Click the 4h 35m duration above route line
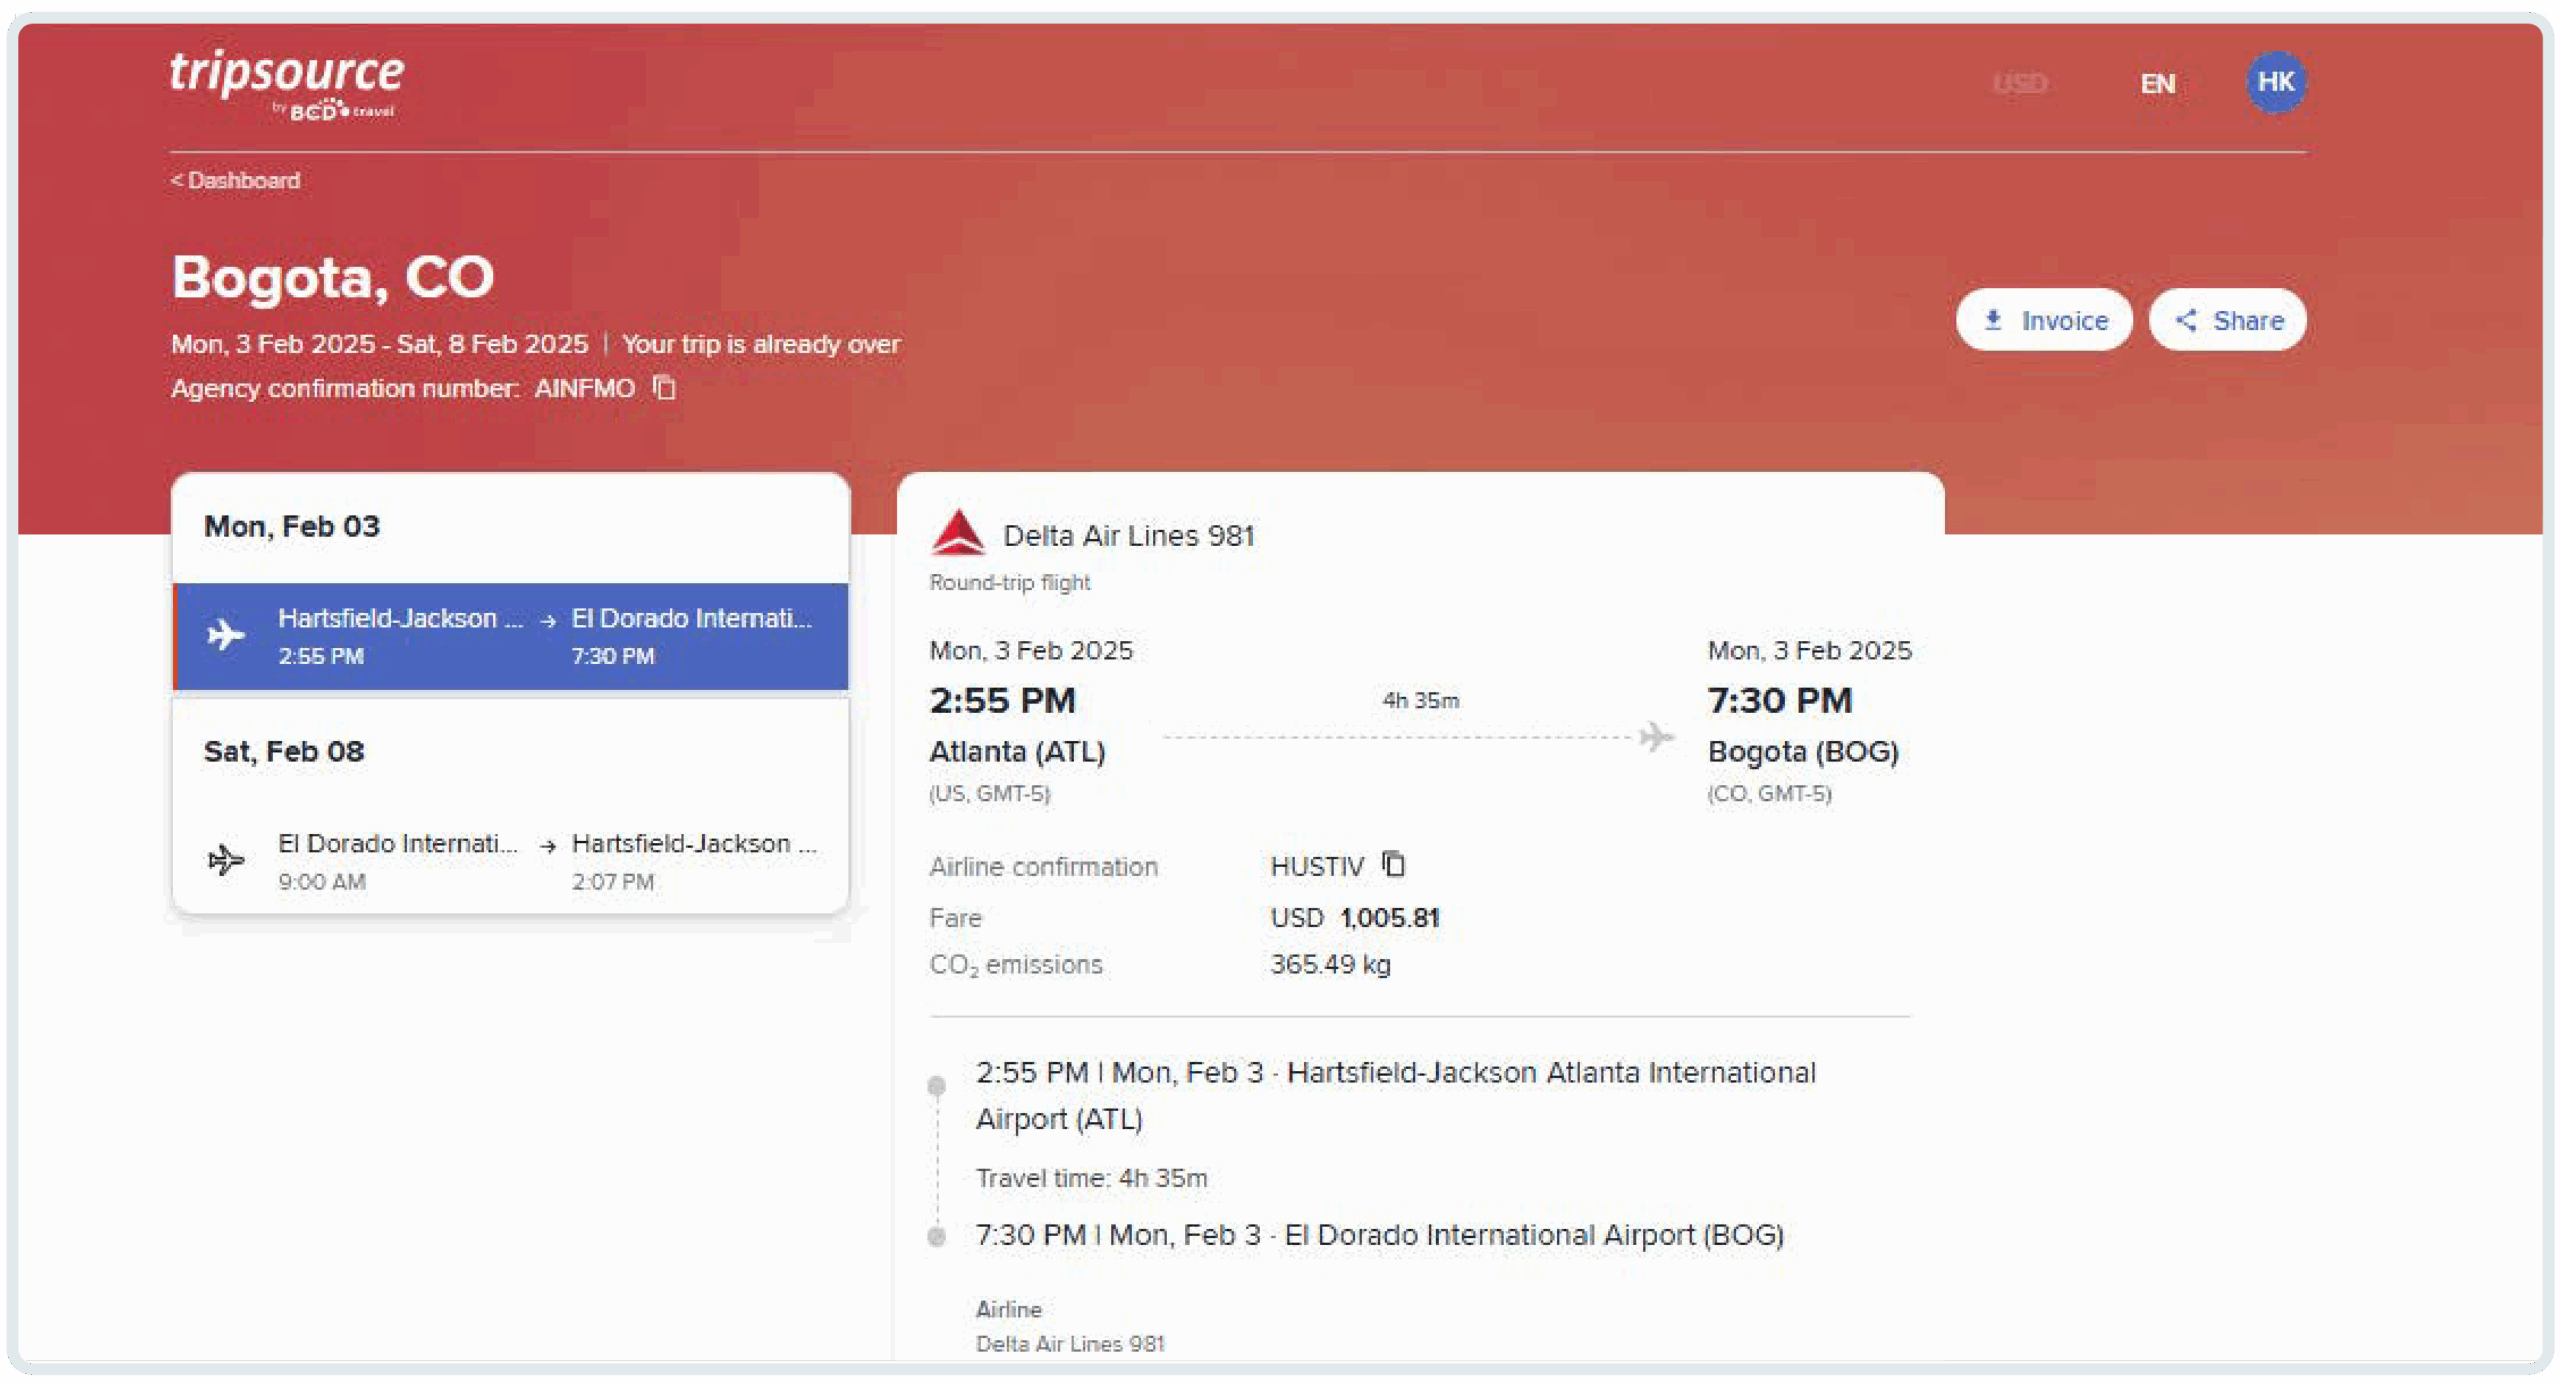Viewport: 2560px width, 1386px height. click(x=1420, y=700)
